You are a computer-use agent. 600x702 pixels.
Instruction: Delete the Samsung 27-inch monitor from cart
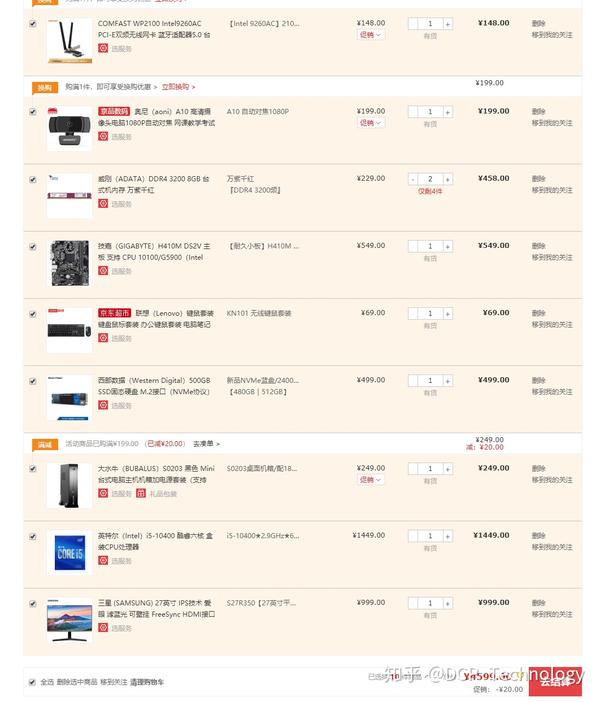538,603
